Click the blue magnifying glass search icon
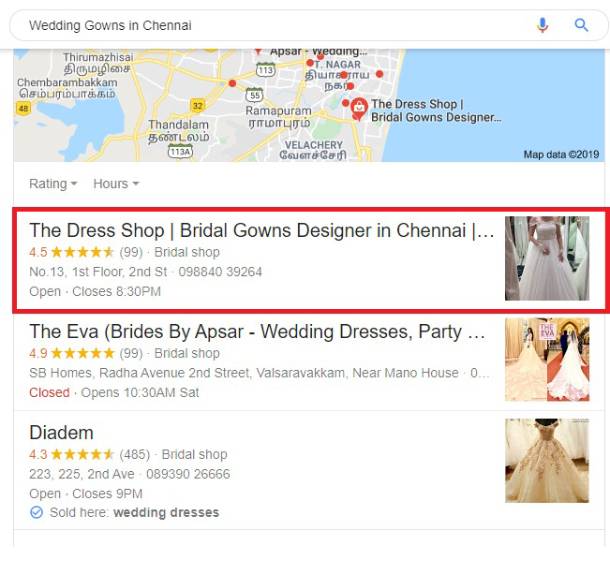This screenshot has width=610, height=570. tap(581, 25)
